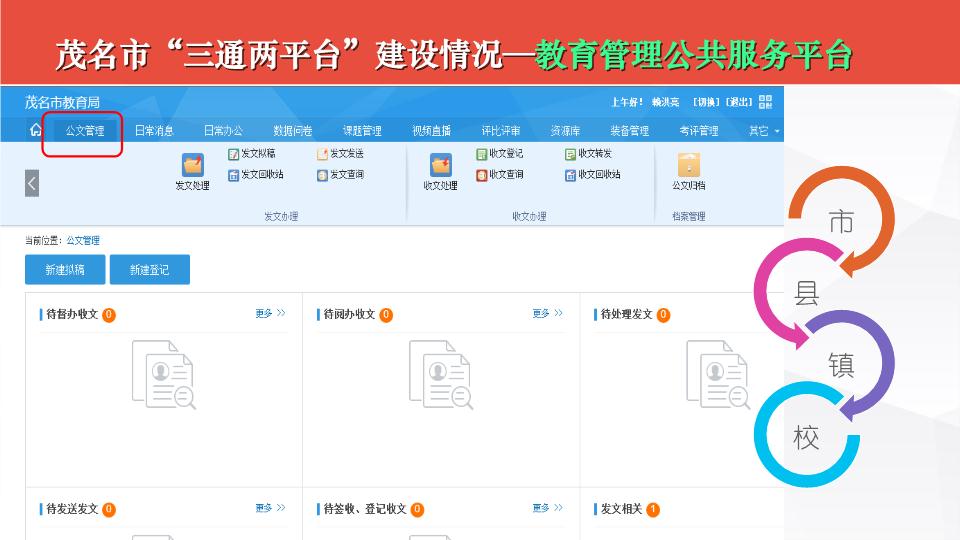Click the 新建登记 button
The width and height of the screenshot is (960, 540).
(x=149, y=270)
